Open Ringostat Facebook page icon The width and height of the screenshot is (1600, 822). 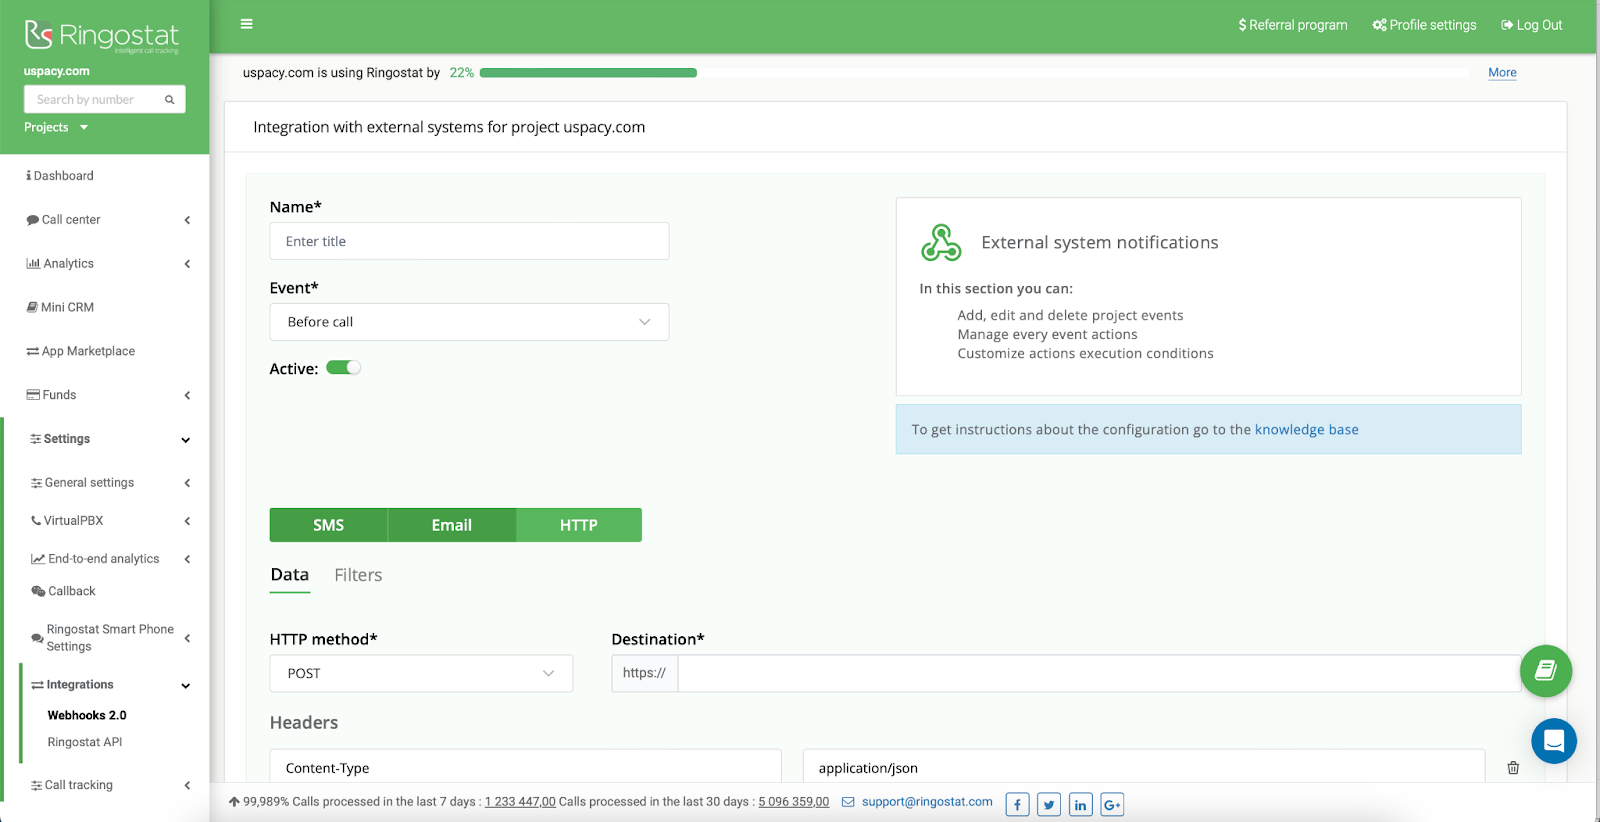(x=1017, y=805)
